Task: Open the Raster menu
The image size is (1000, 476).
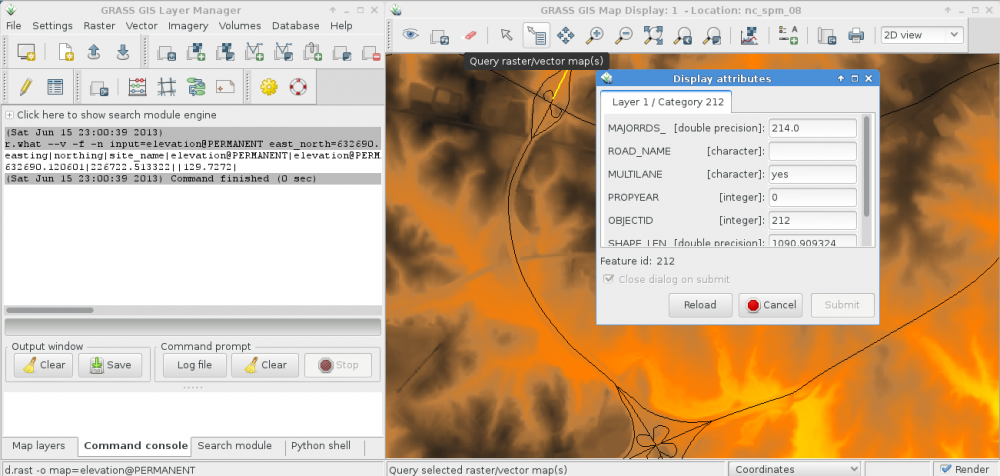Action: pos(99,25)
